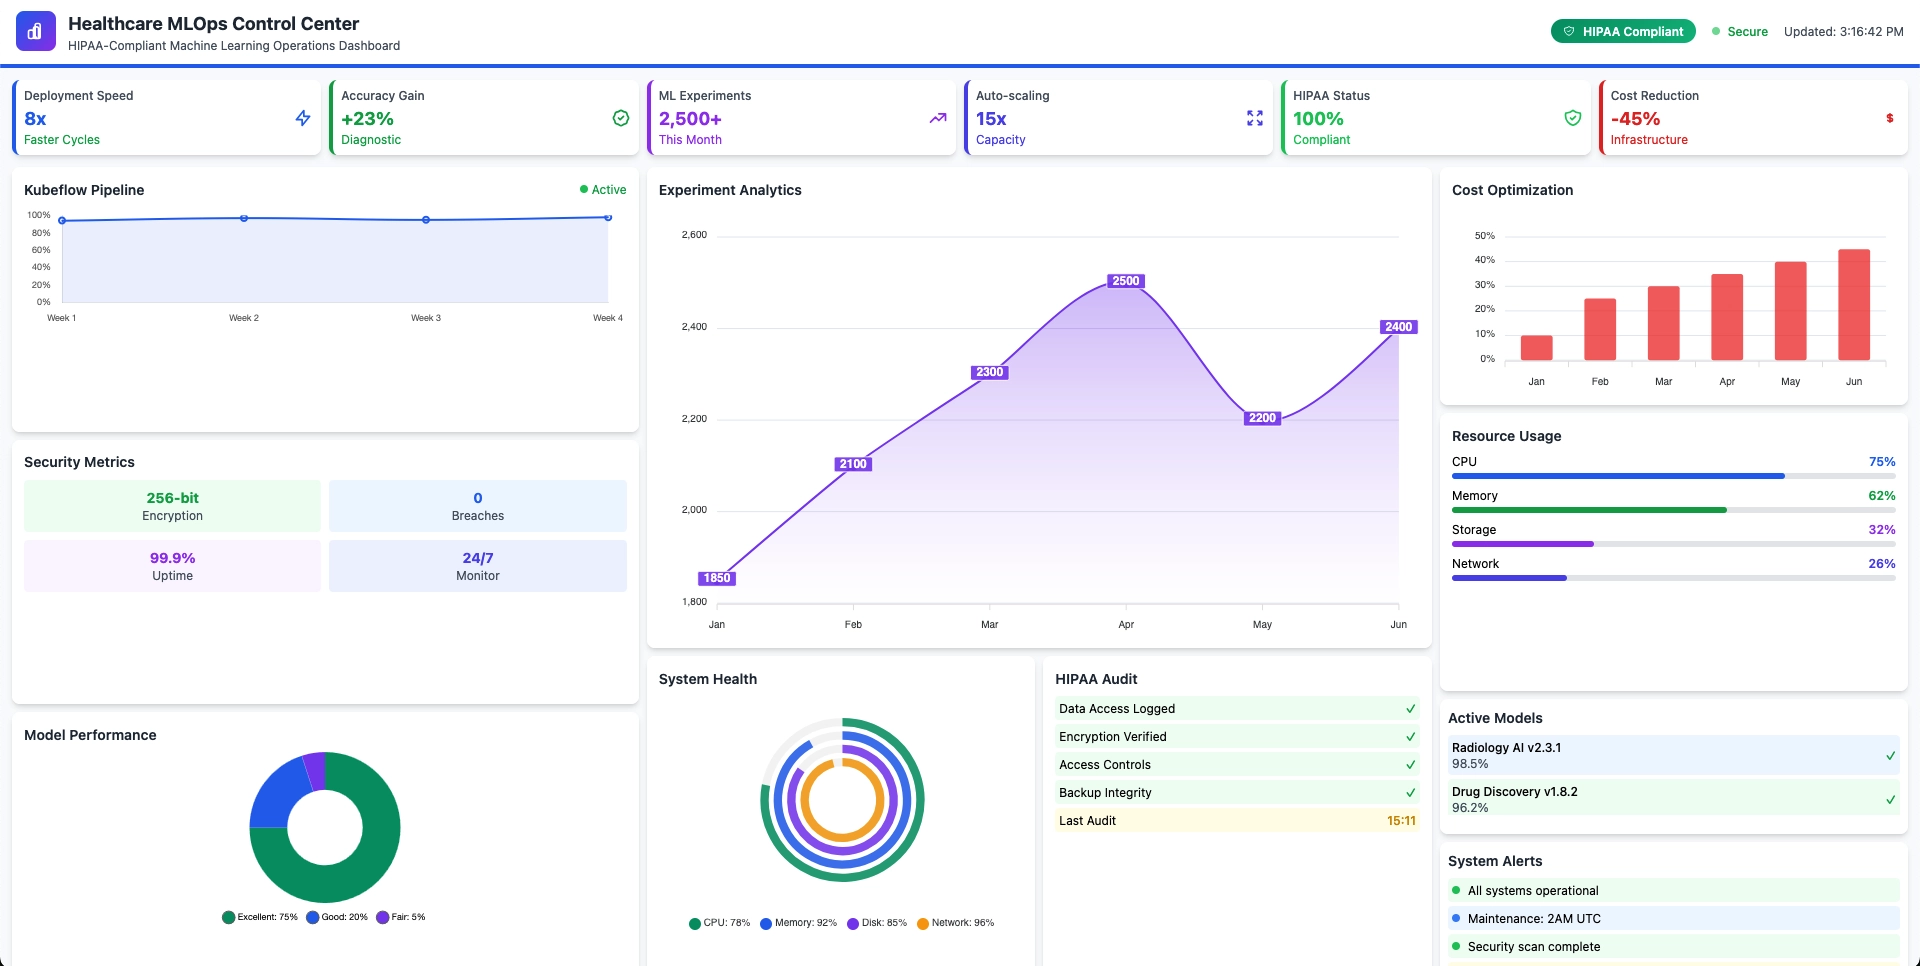Click the shield icon inside HIPAA Compliant badge
Image resolution: width=1920 pixels, height=966 pixels.
point(1567,31)
